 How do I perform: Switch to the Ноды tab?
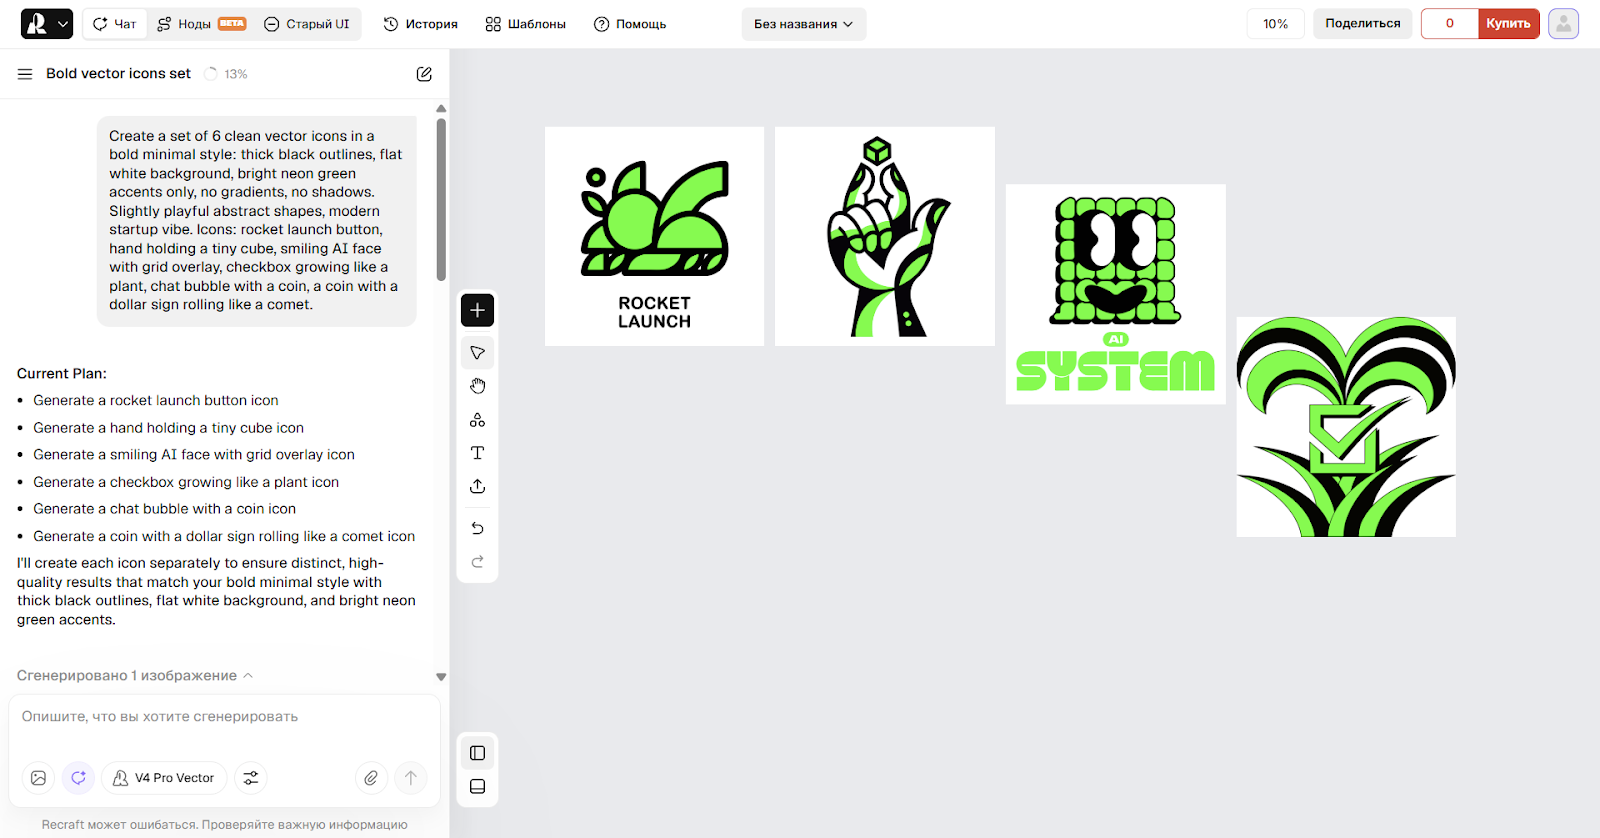pyautogui.click(x=201, y=24)
